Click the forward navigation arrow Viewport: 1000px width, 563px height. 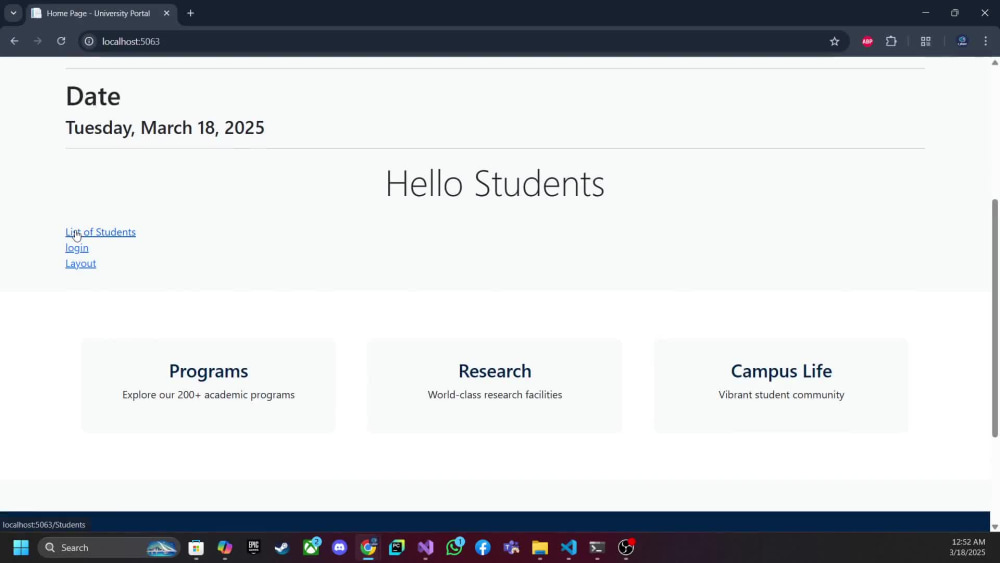[38, 41]
